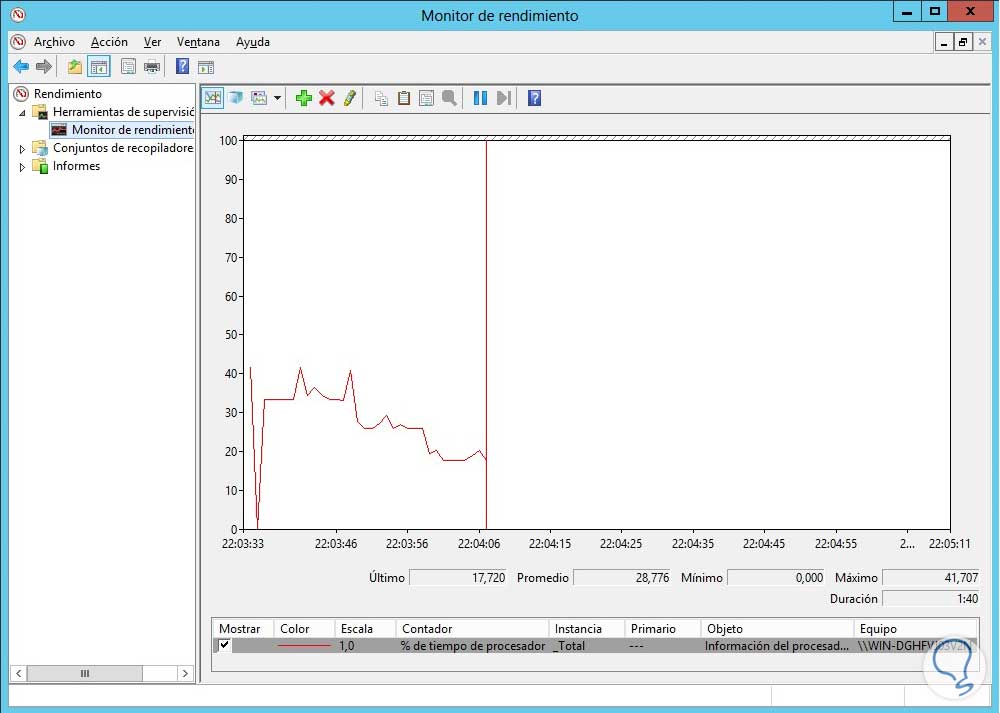This screenshot has height=713, width=1000.
Task: Open graph properties icon in the graph toolbar
Action: (426, 98)
